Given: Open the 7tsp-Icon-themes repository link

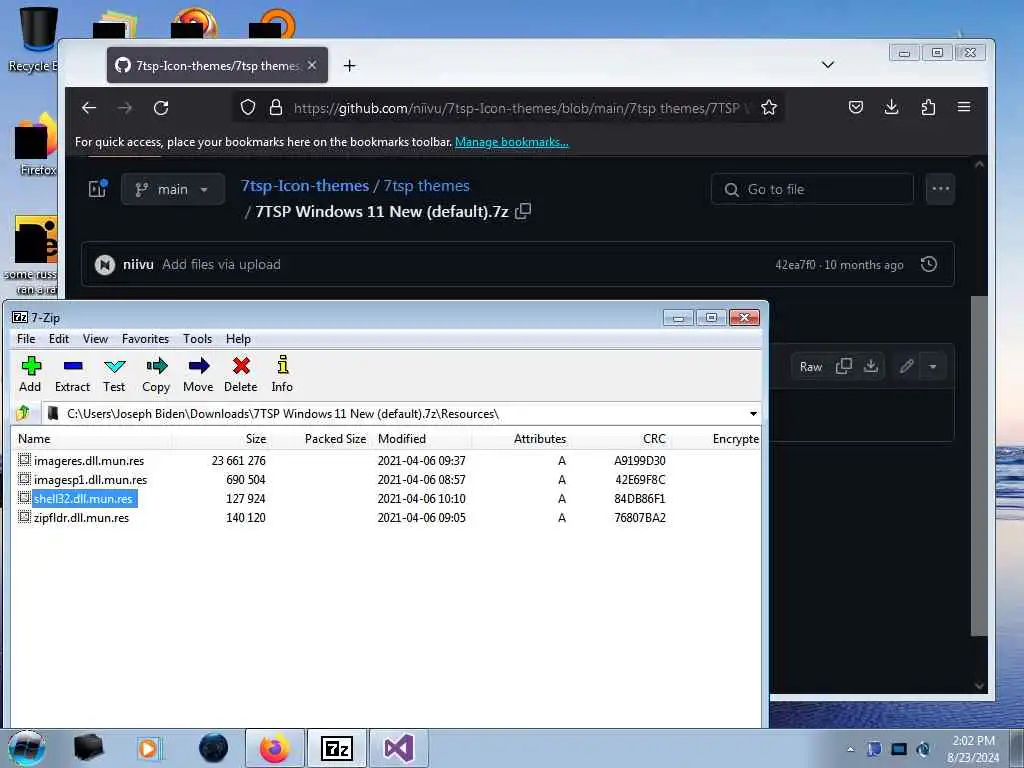Looking at the screenshot, I should [x=305, y=185].
